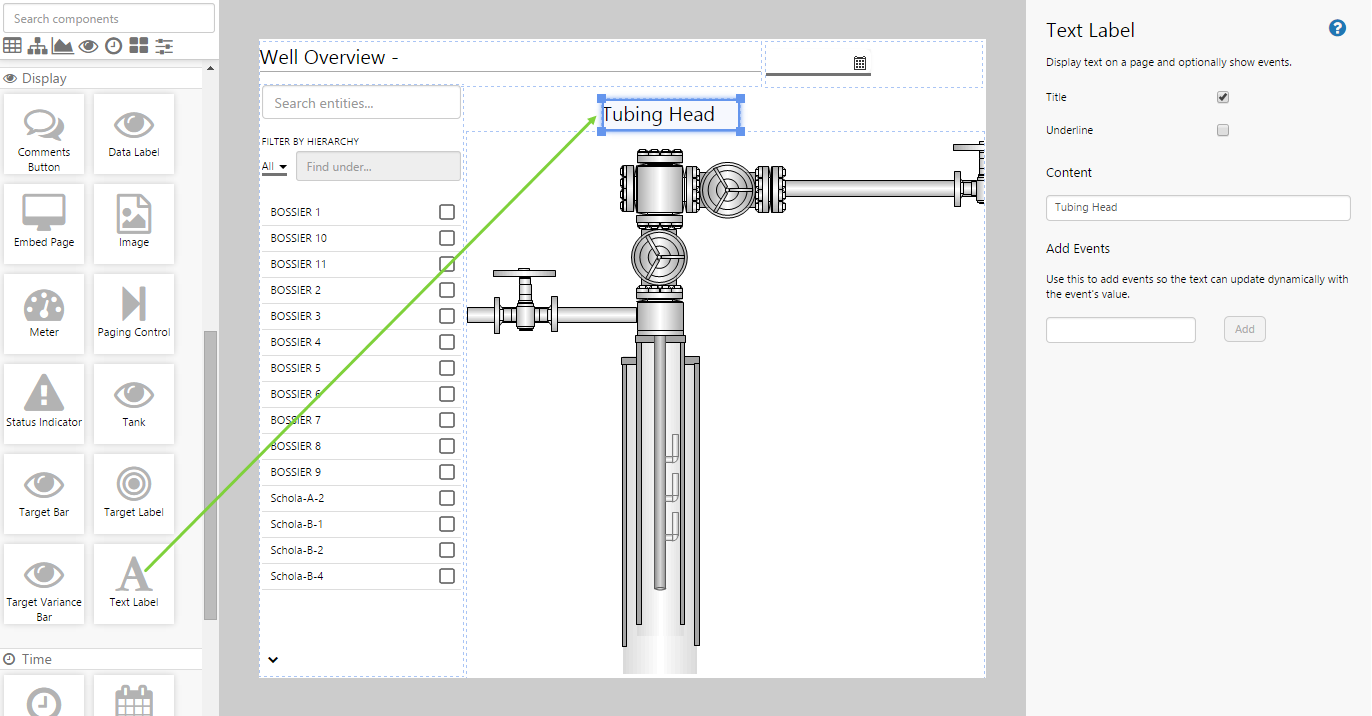Uncheck the Title checkbox
This screenshot has height=716, width=1372.
pos(1223,97)
